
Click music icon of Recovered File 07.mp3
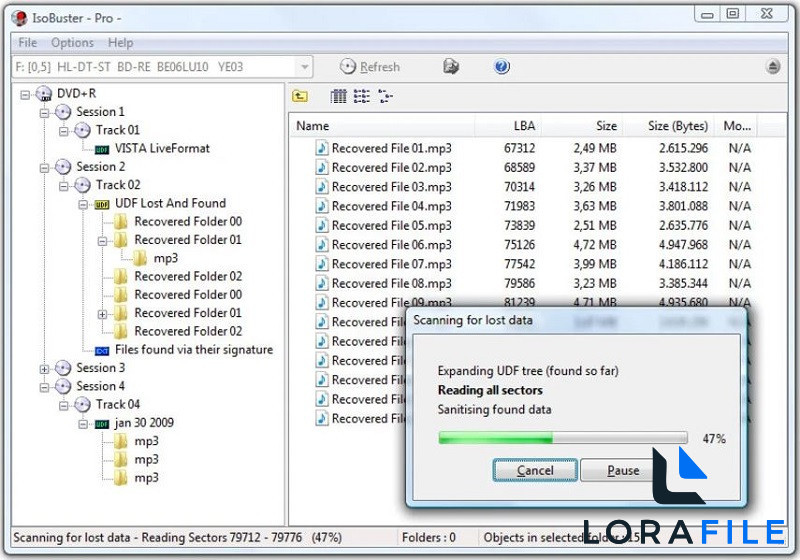tap(321, 264)
